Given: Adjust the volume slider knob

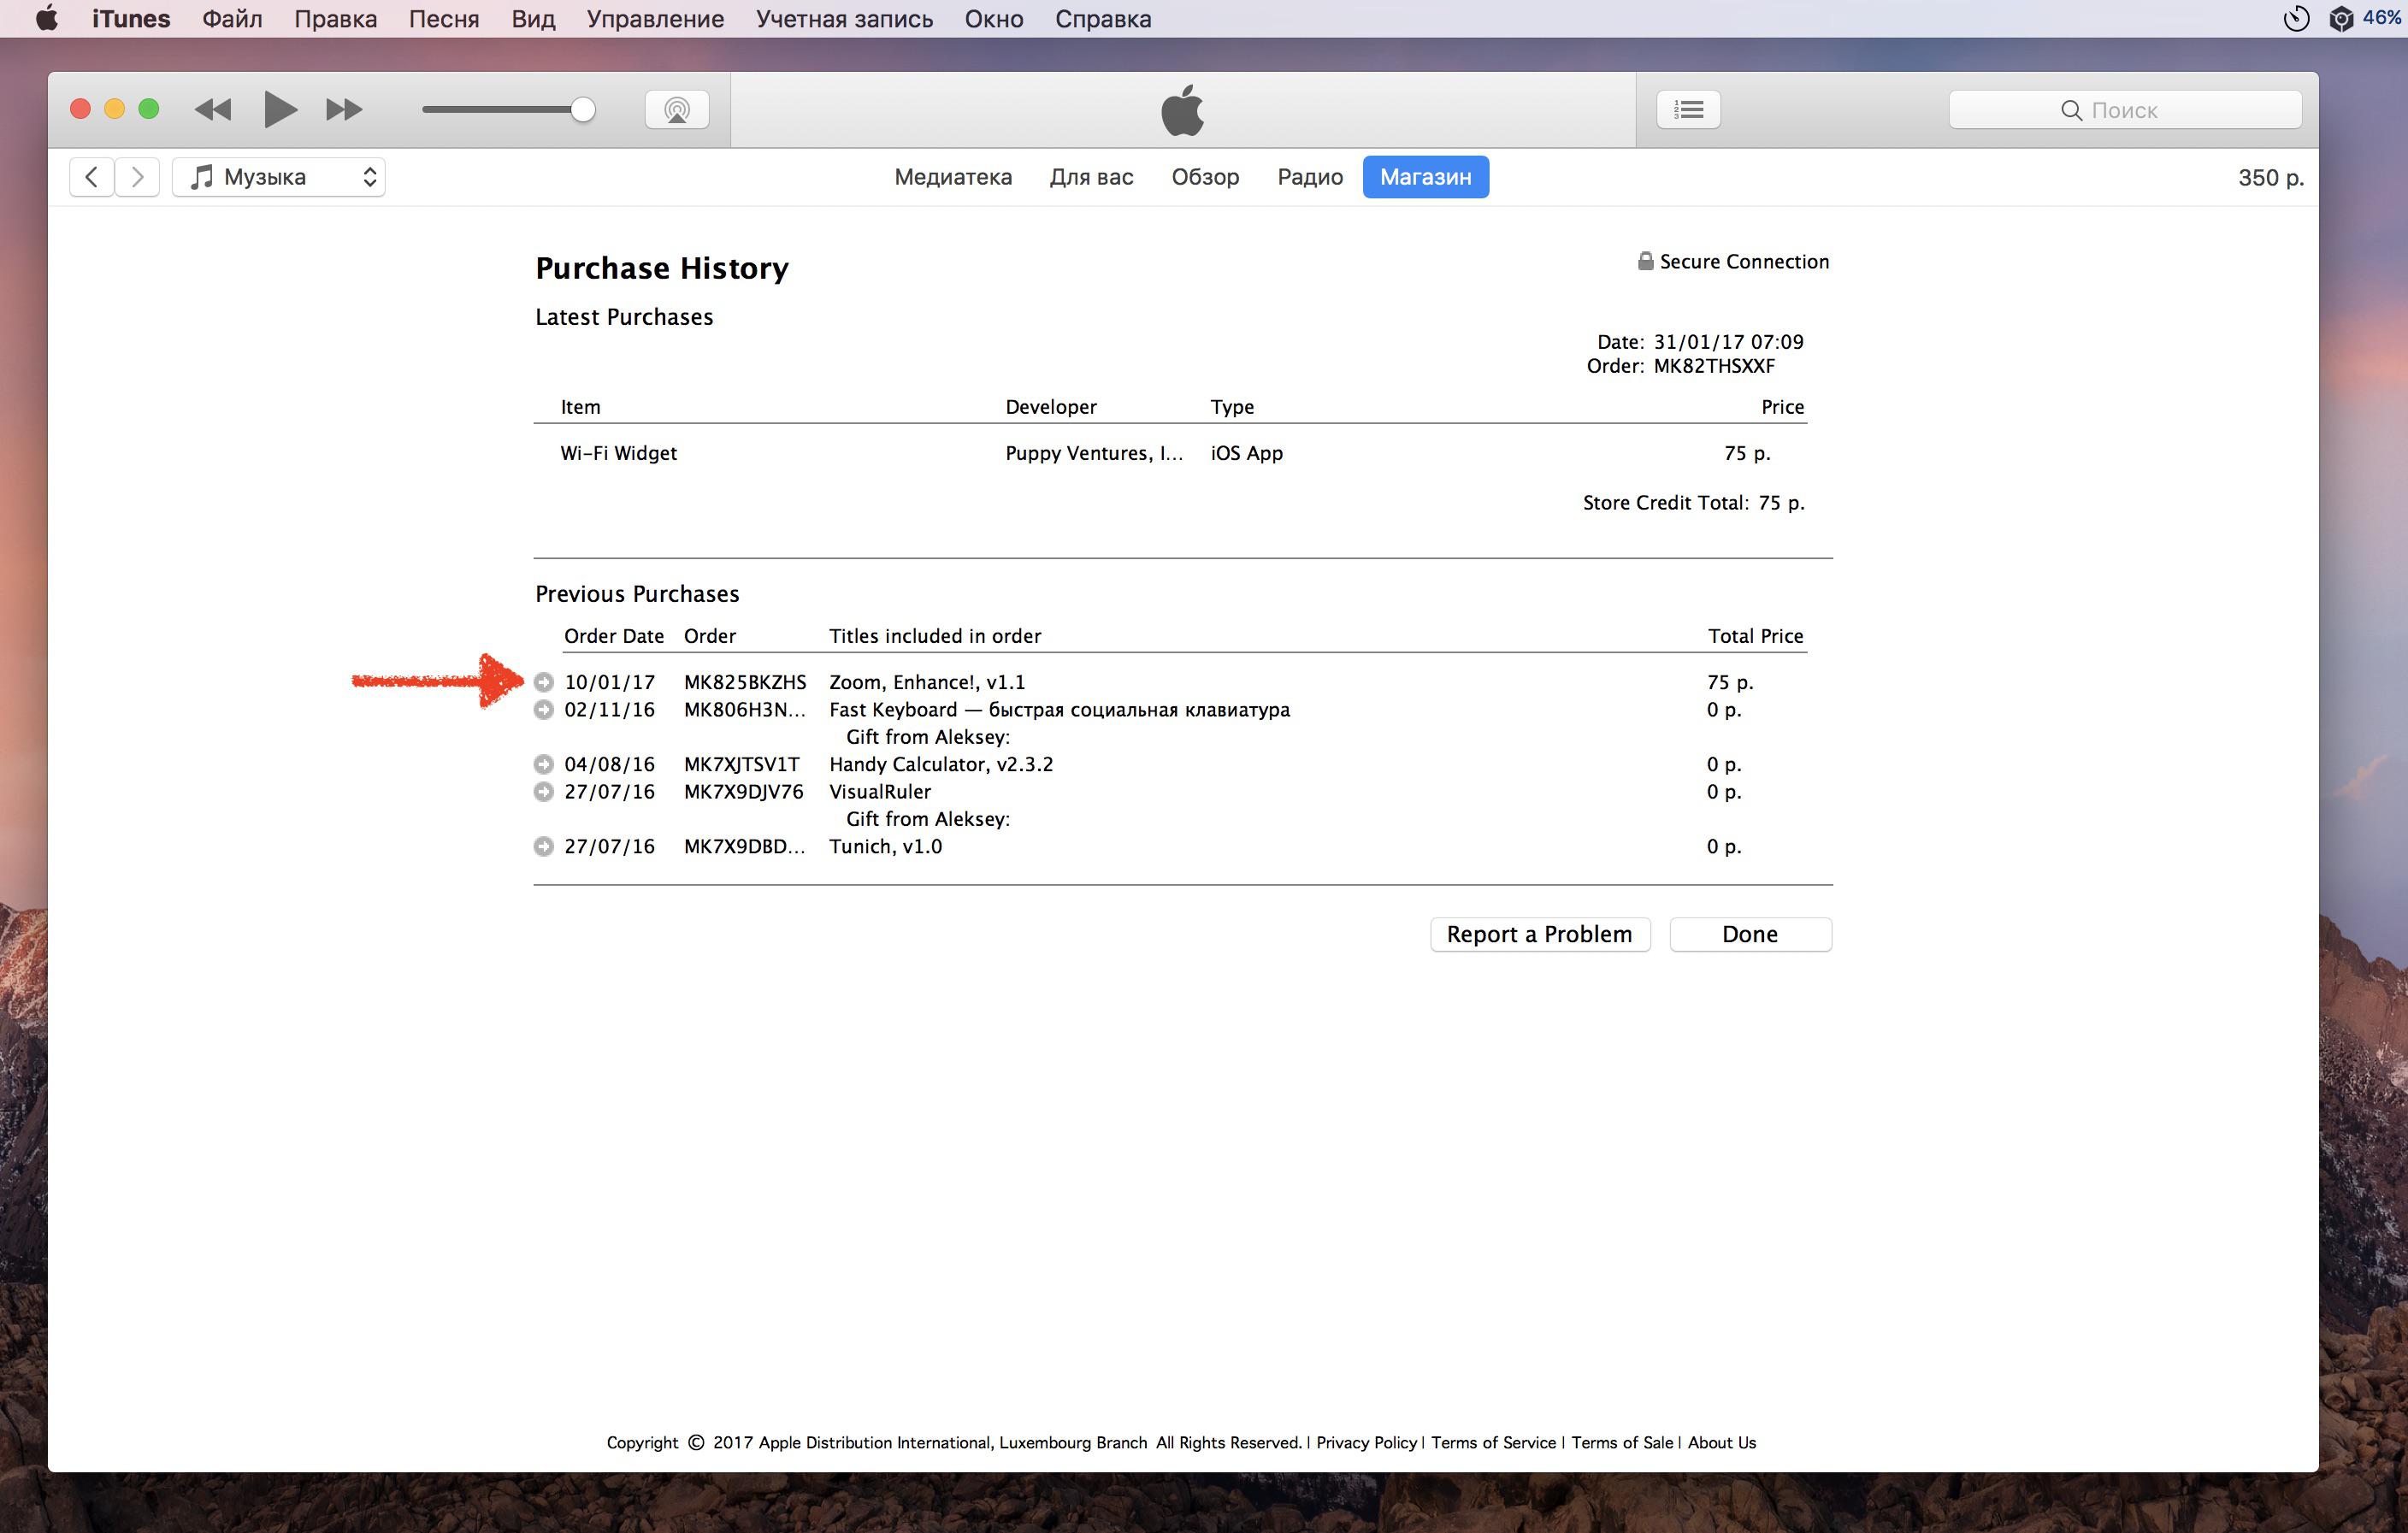Looking at the screenshot, I should [x=582, y=109].
